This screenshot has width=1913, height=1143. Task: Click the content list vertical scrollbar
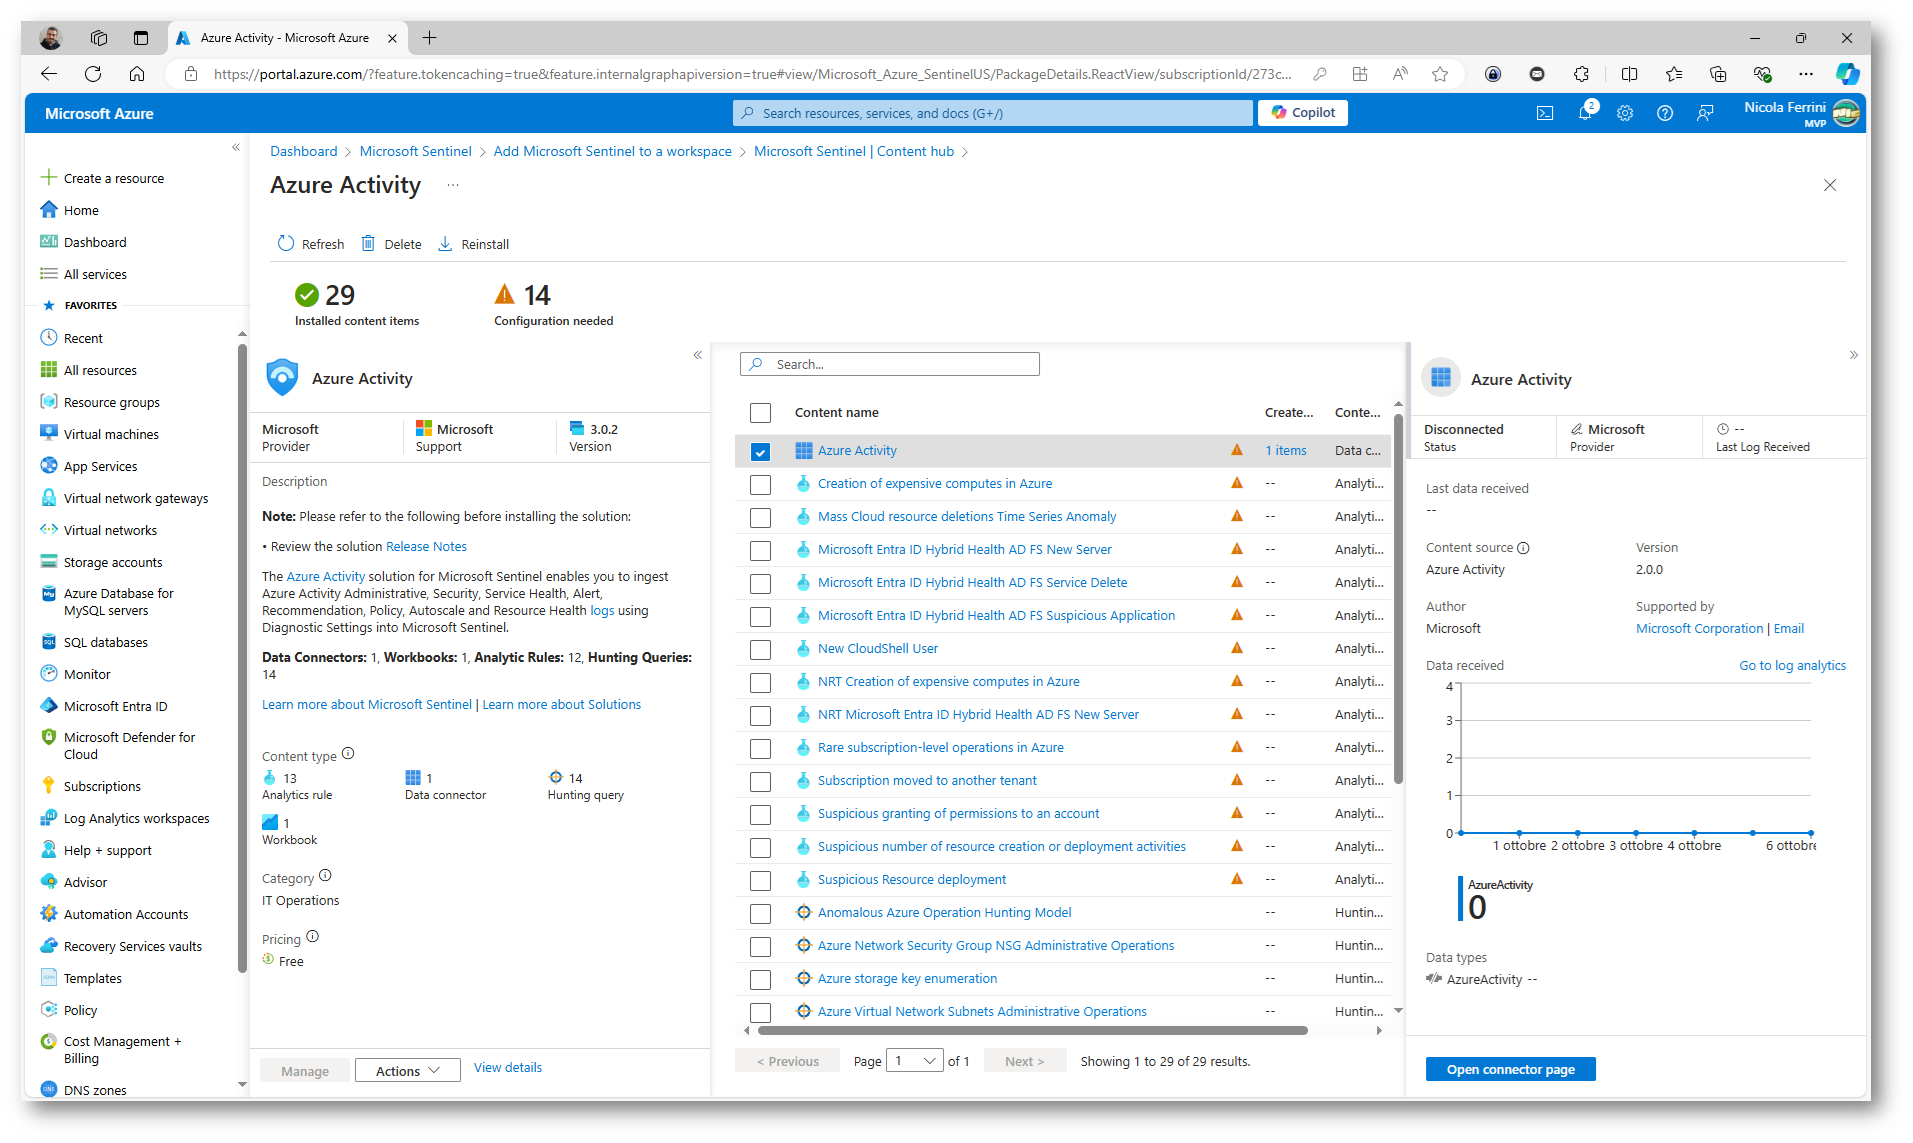click(1398, 598)
